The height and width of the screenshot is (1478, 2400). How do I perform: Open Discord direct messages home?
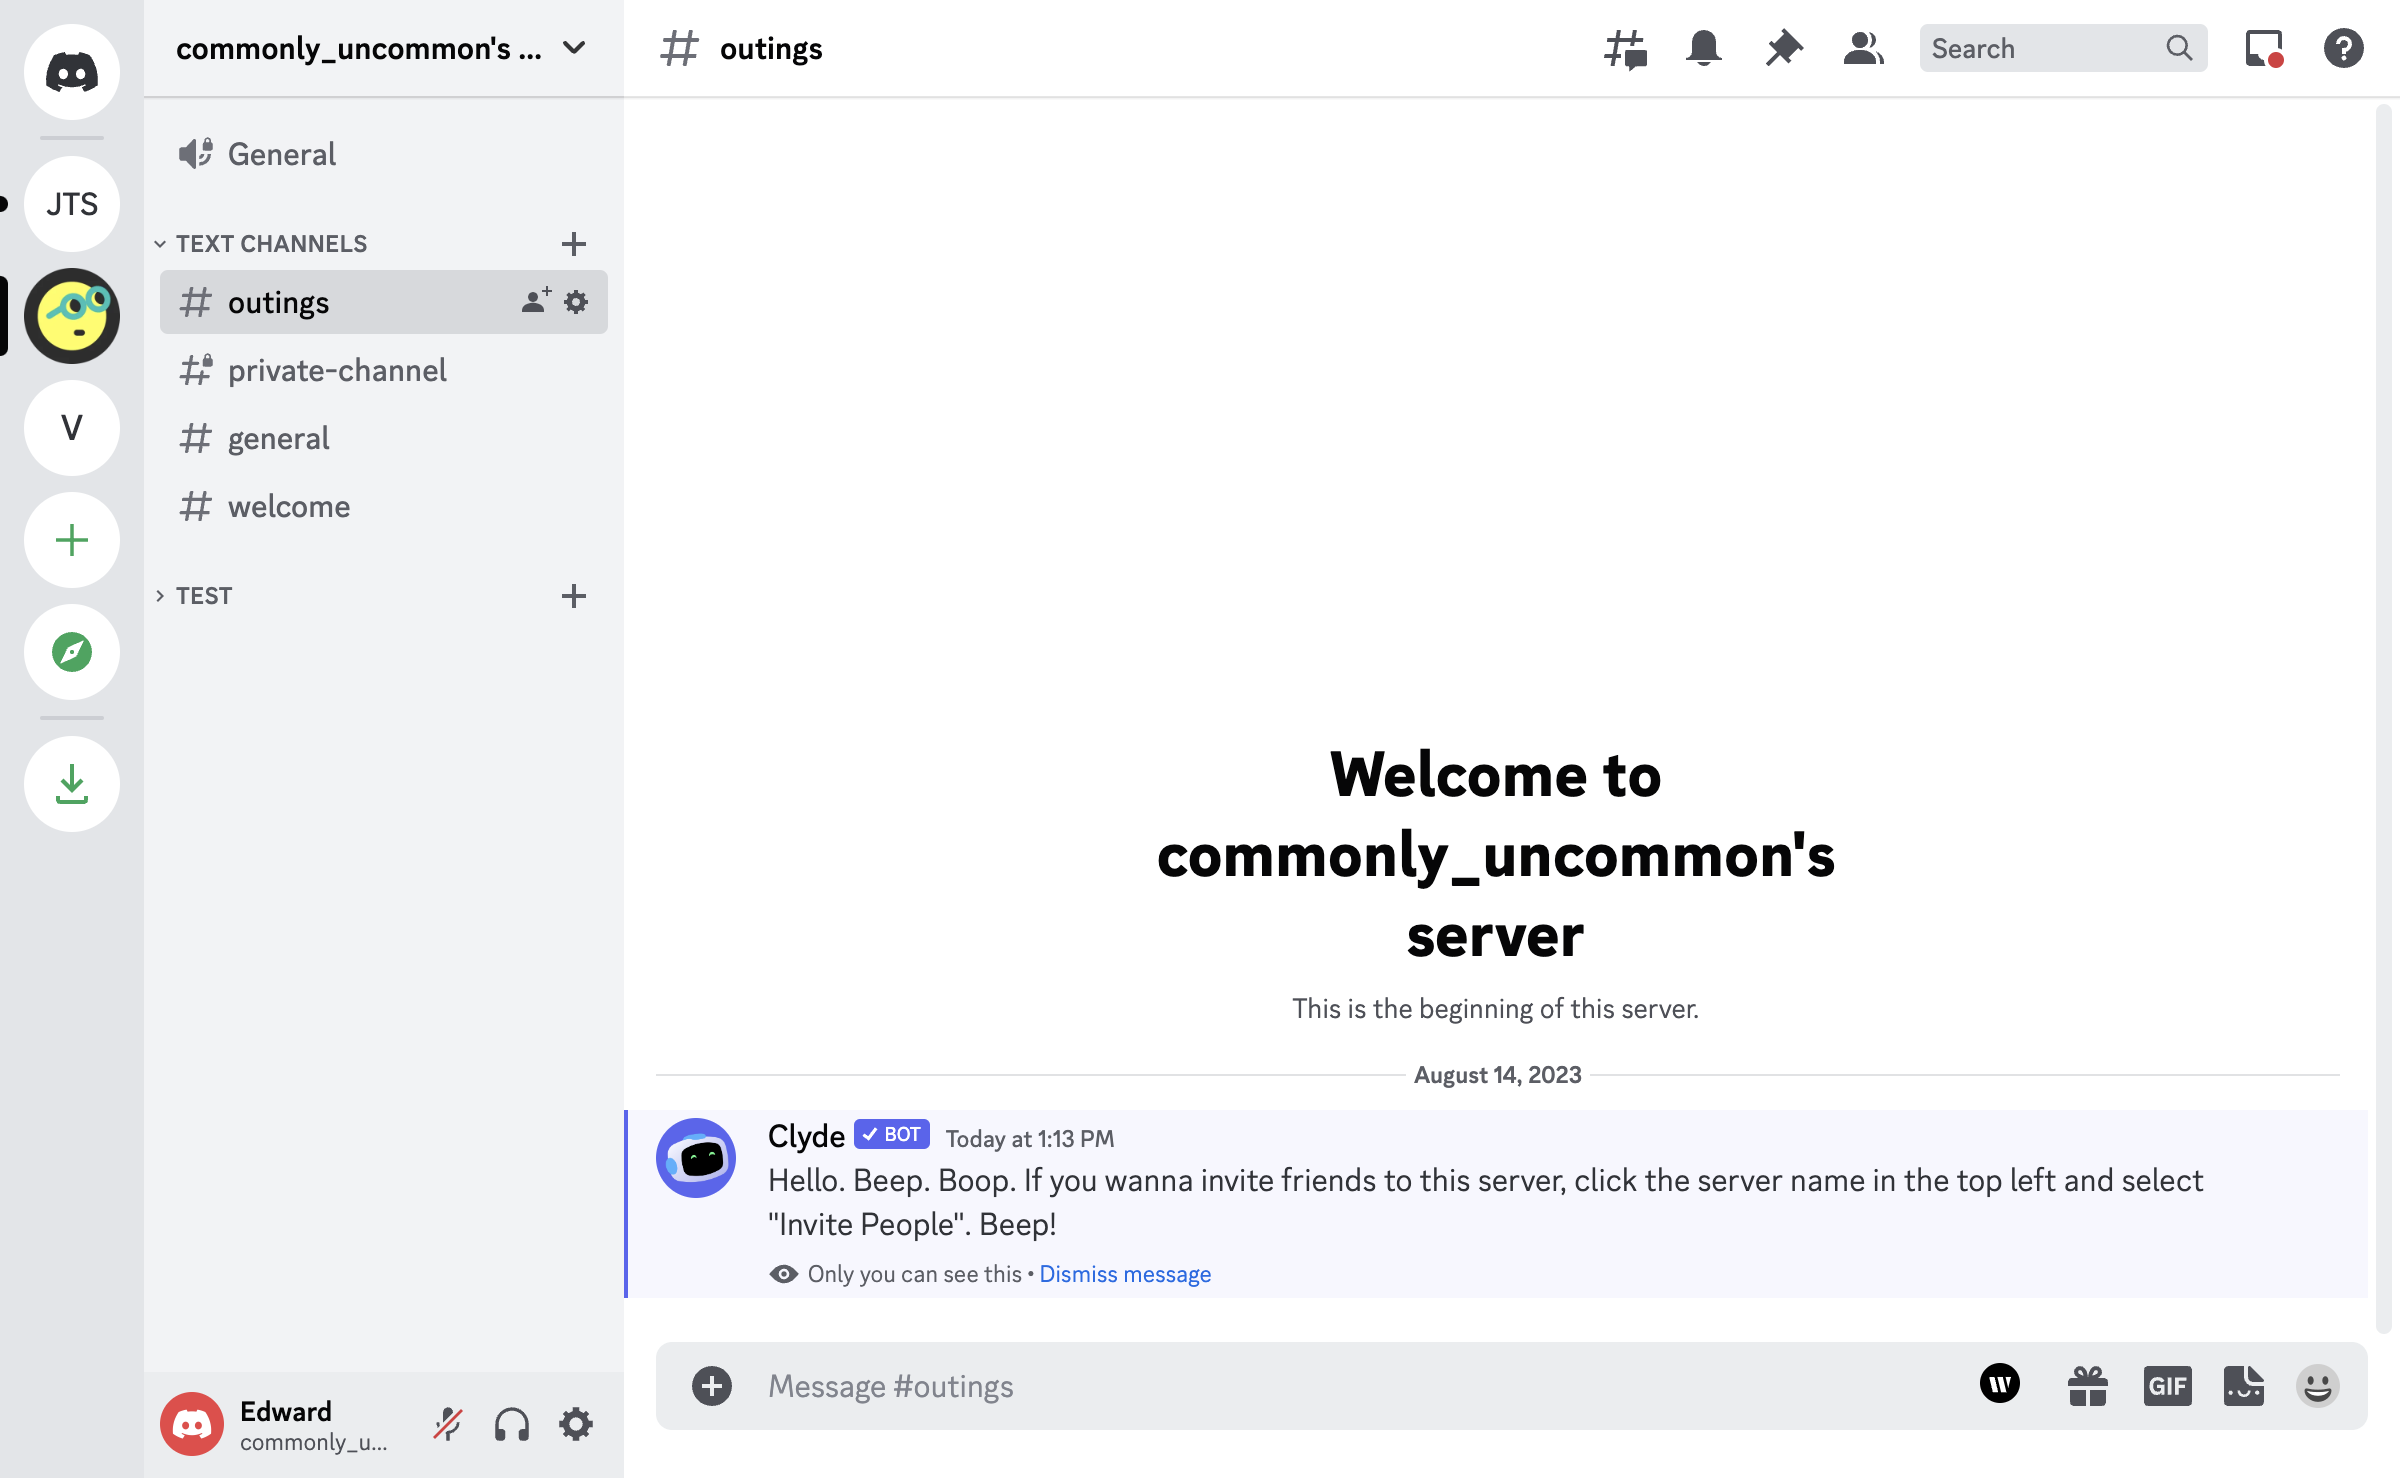(x=72, y=72)
